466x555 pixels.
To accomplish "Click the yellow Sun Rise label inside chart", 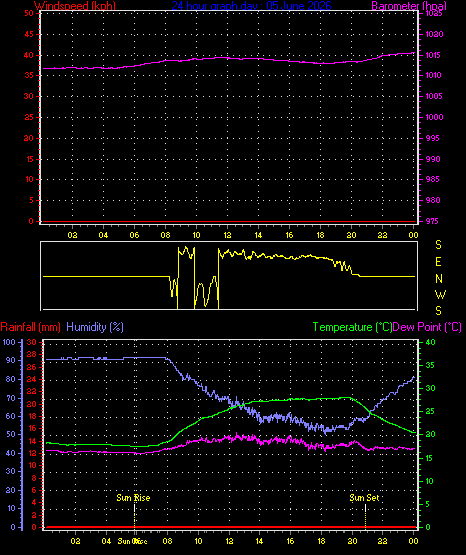I will pyautogui.click(x=133, y=498).
